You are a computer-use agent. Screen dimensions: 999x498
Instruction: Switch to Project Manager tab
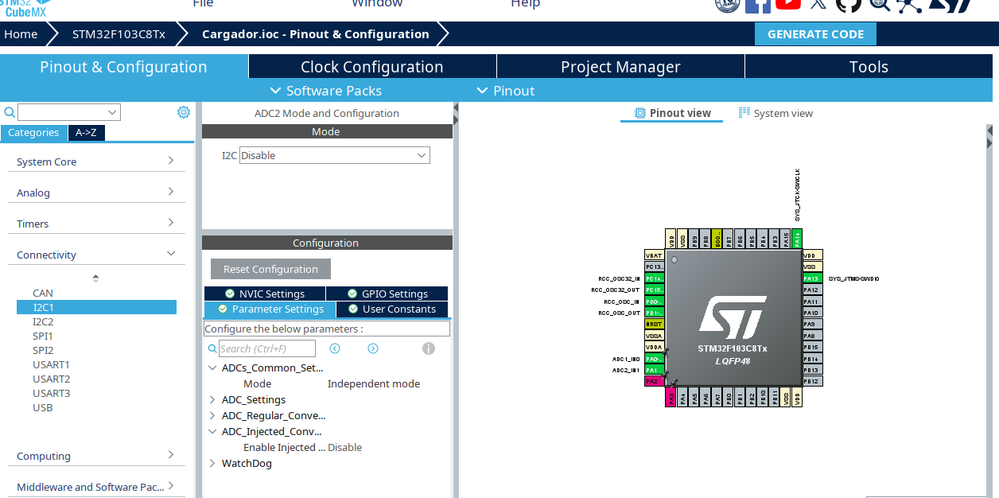[x=620, y=67]
